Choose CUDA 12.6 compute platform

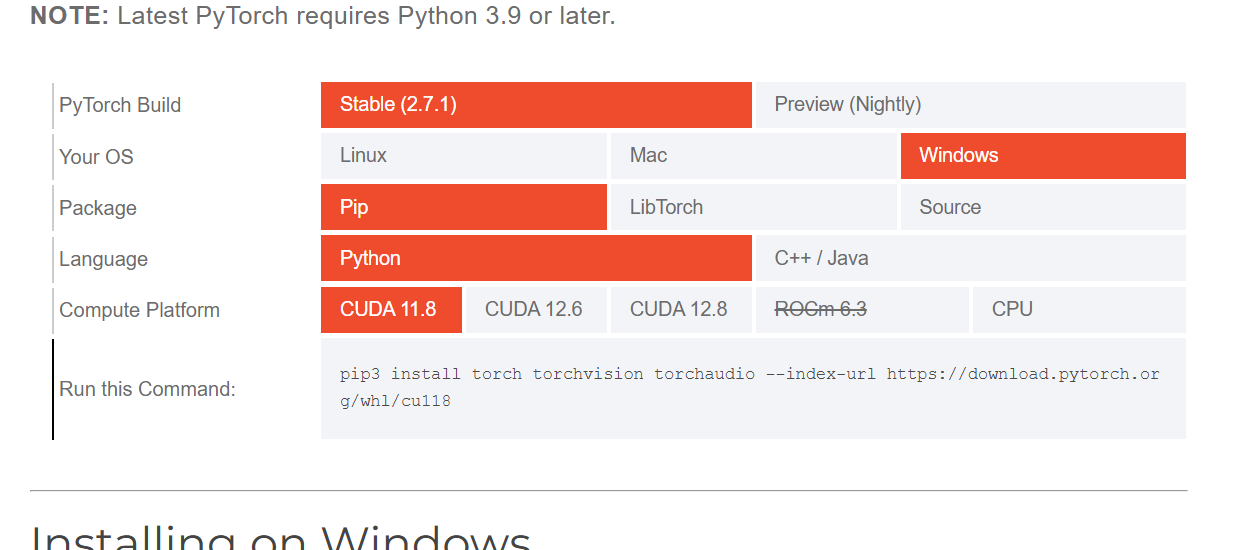536,310
